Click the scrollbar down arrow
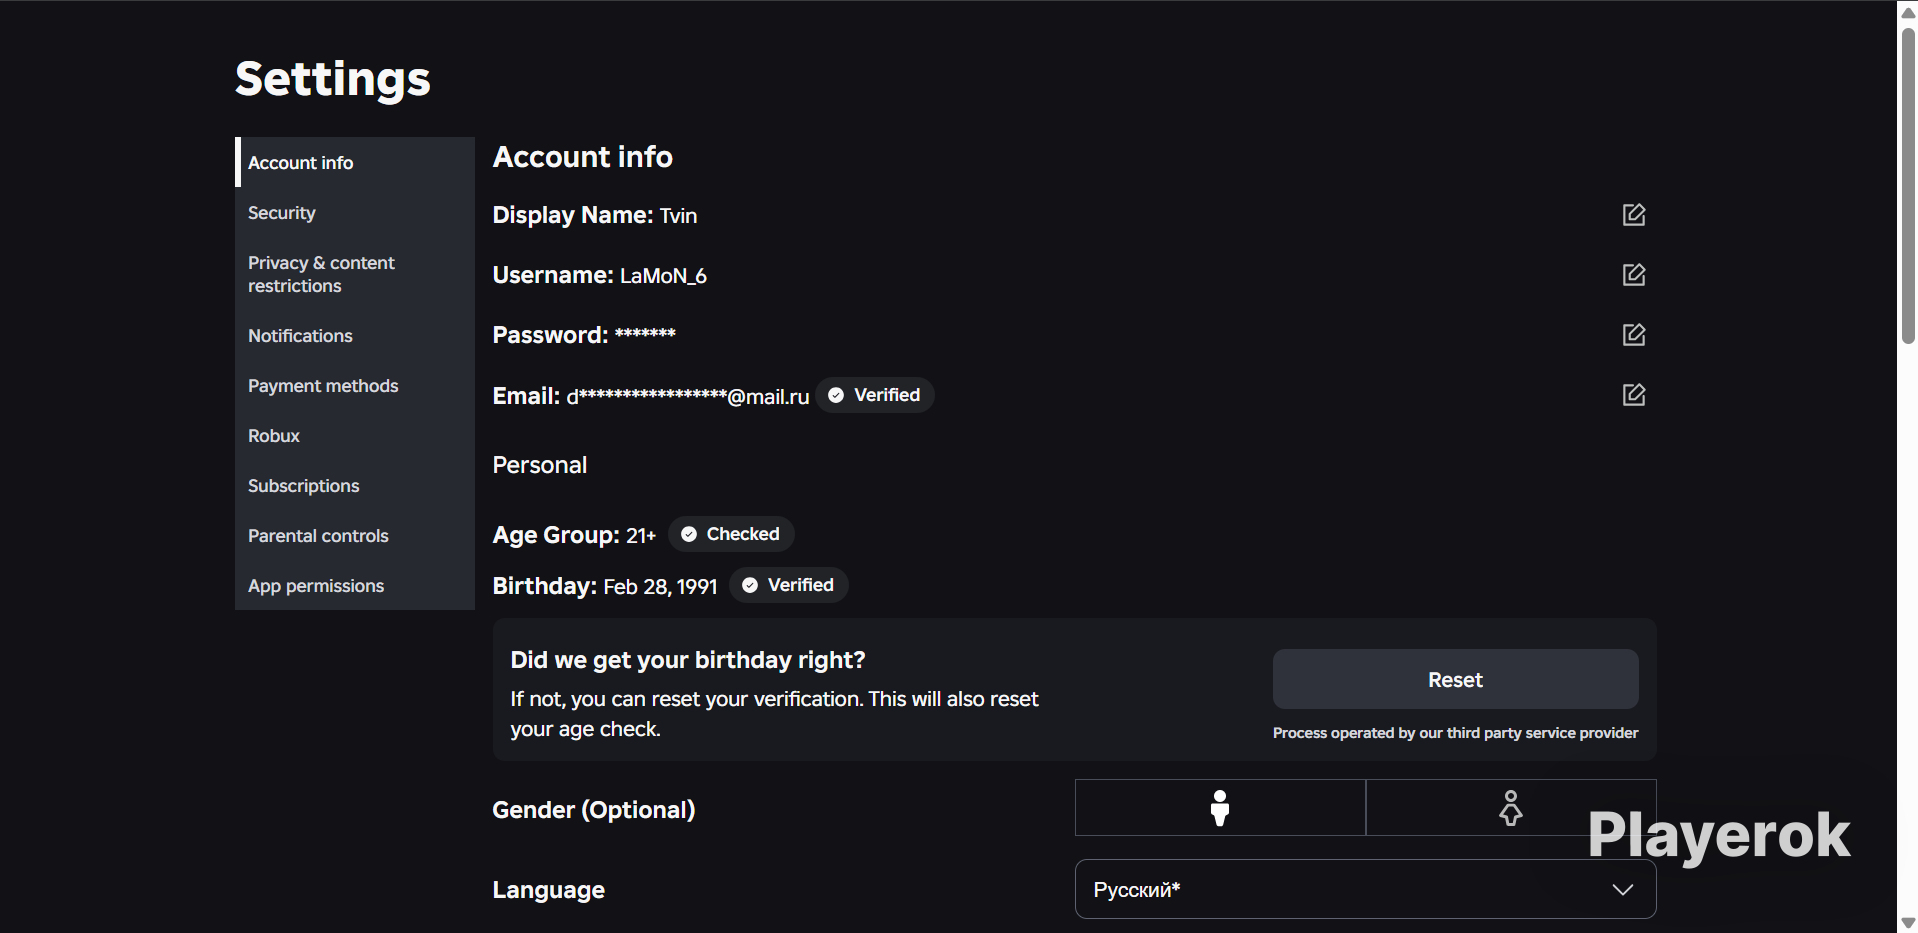The height and width of the screenshot is (933, 1918). point(1908,922)
